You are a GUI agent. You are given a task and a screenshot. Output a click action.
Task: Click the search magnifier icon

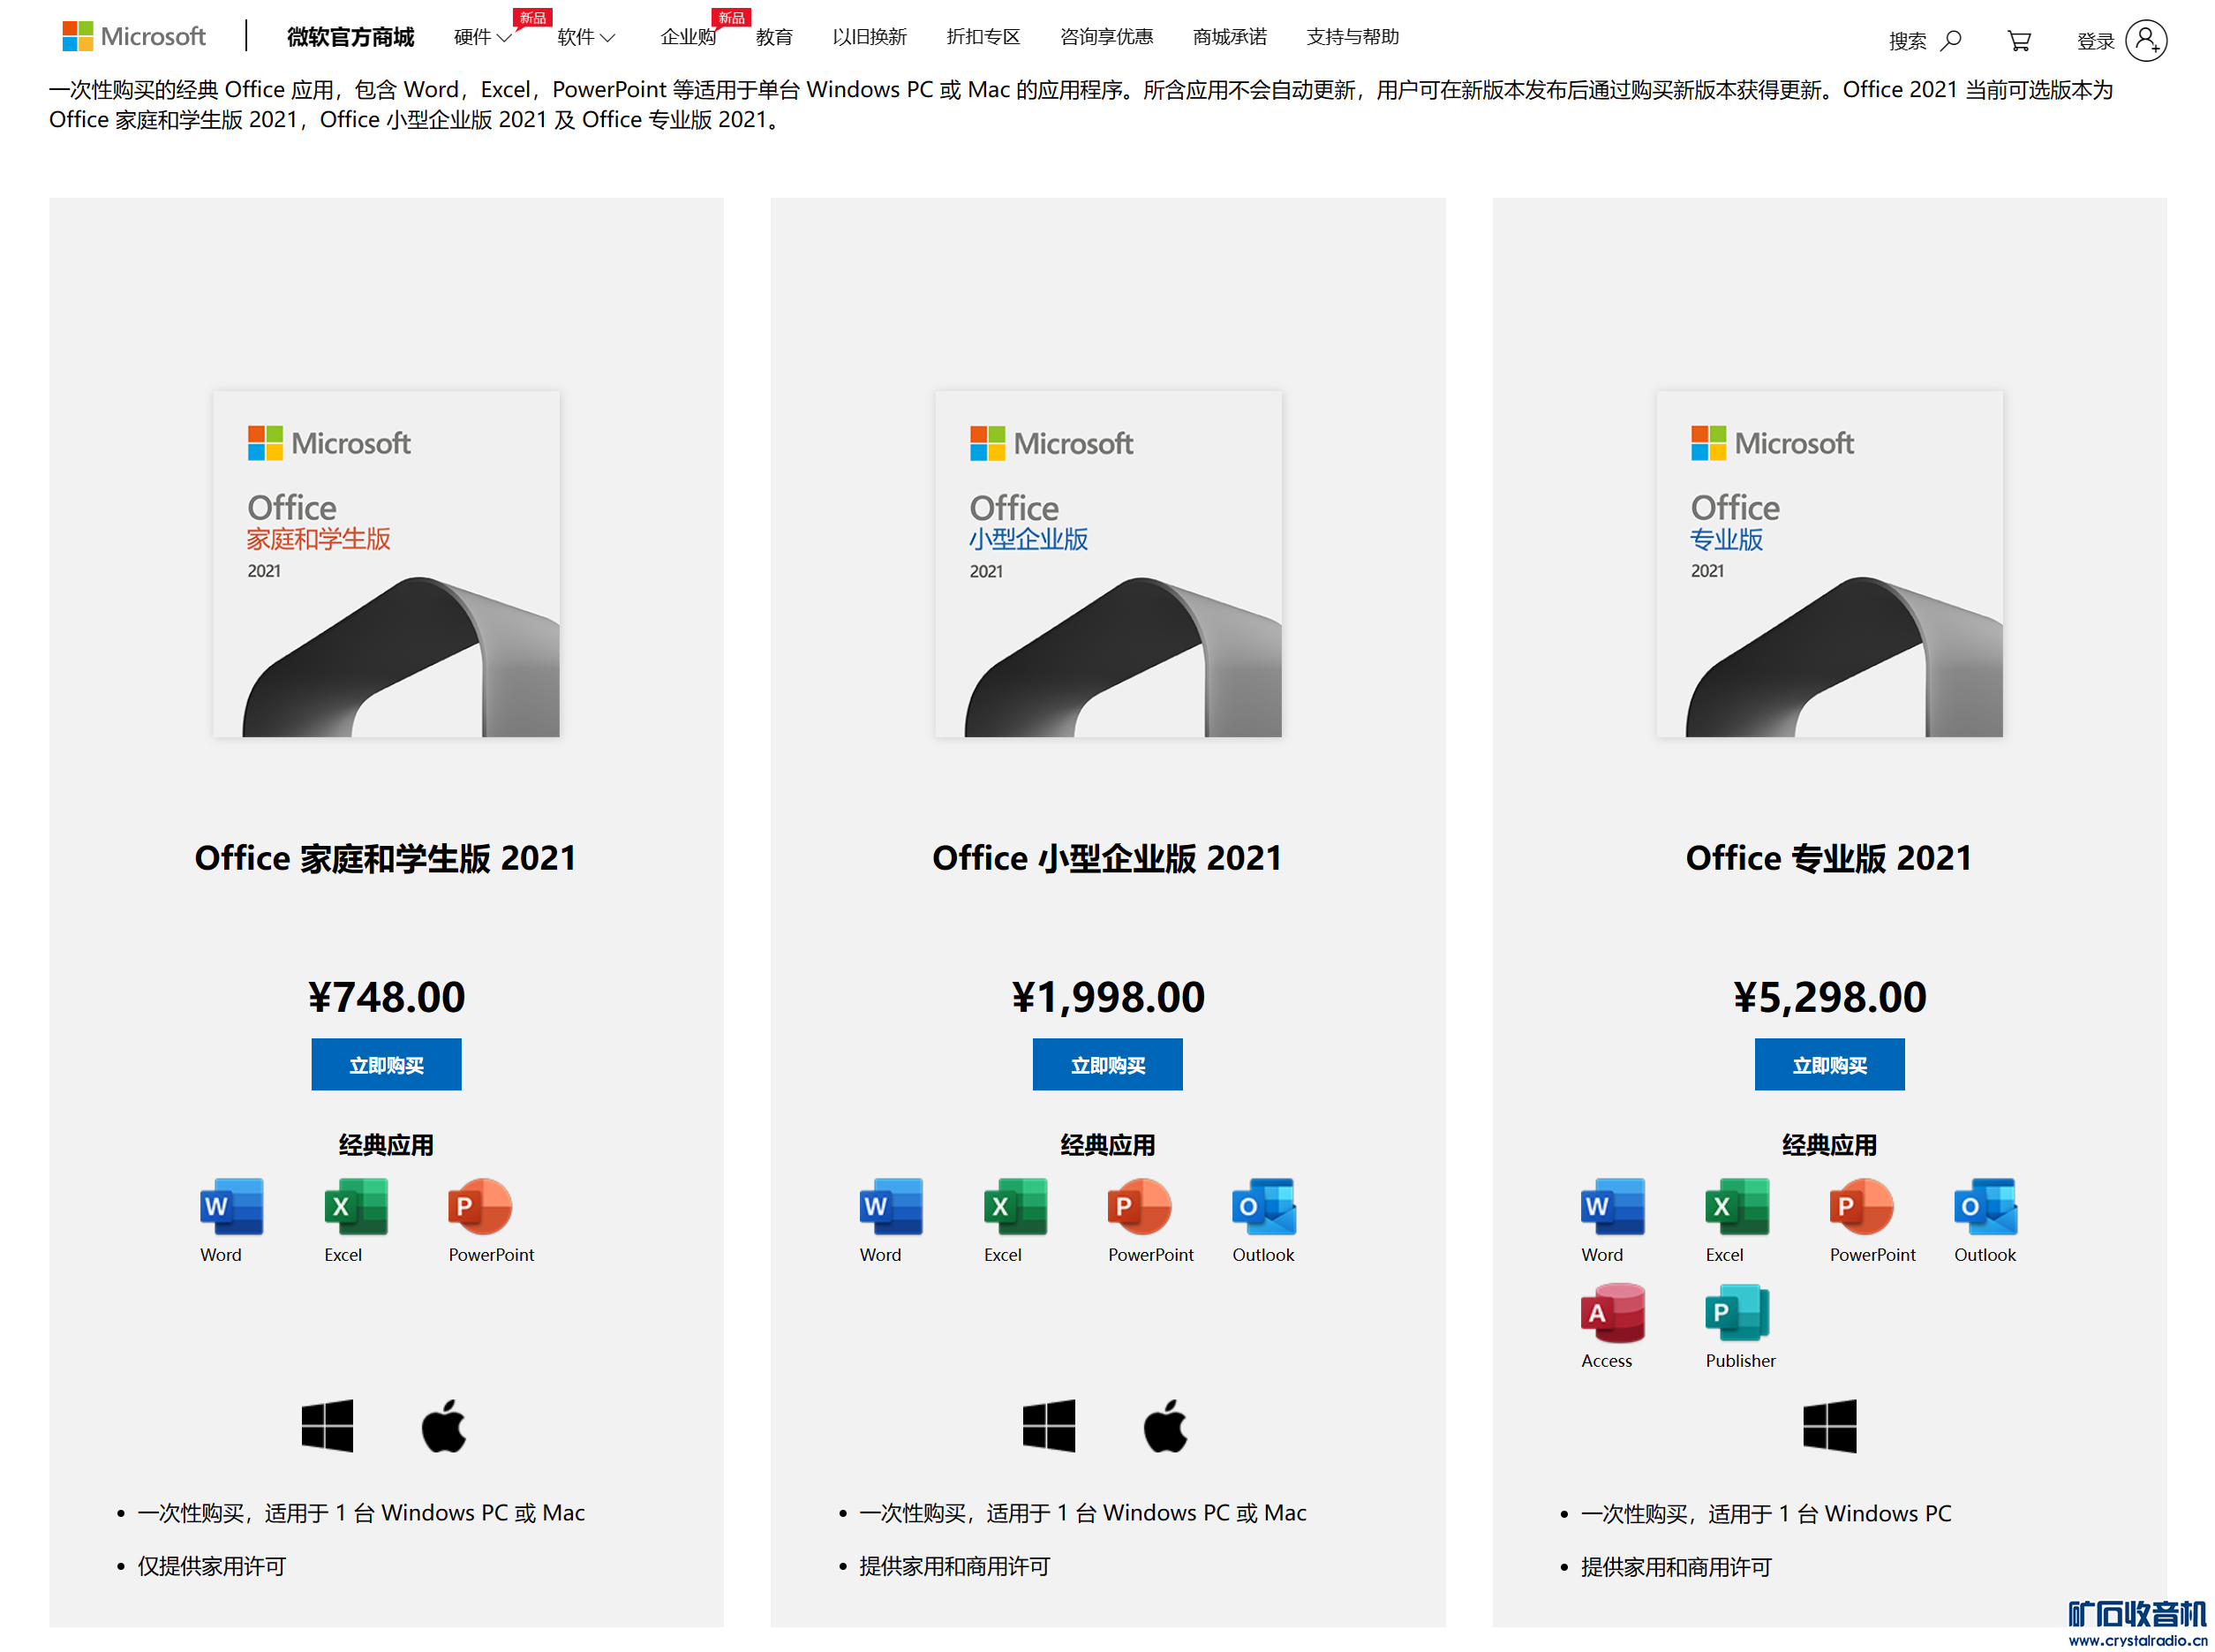[1951, 40]
